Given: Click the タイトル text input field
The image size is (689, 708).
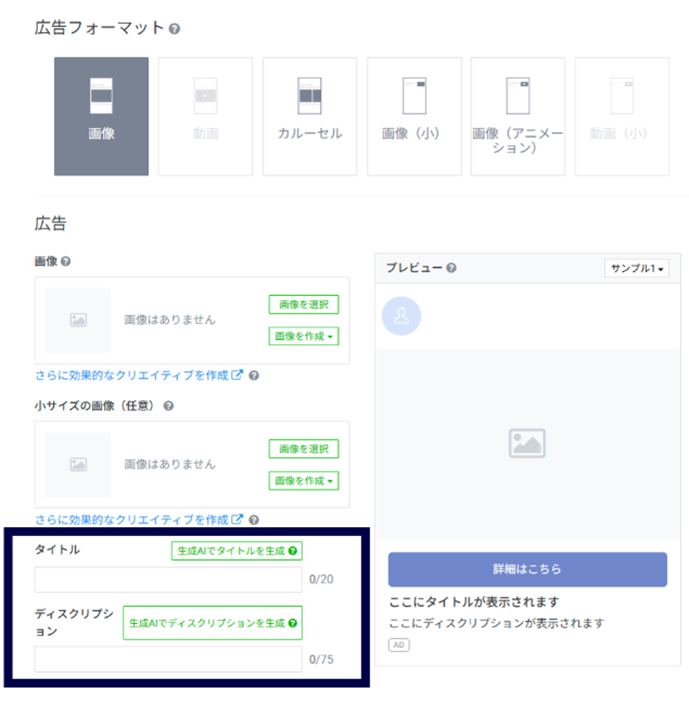Looking at the screenshot, I should point(168,580).
